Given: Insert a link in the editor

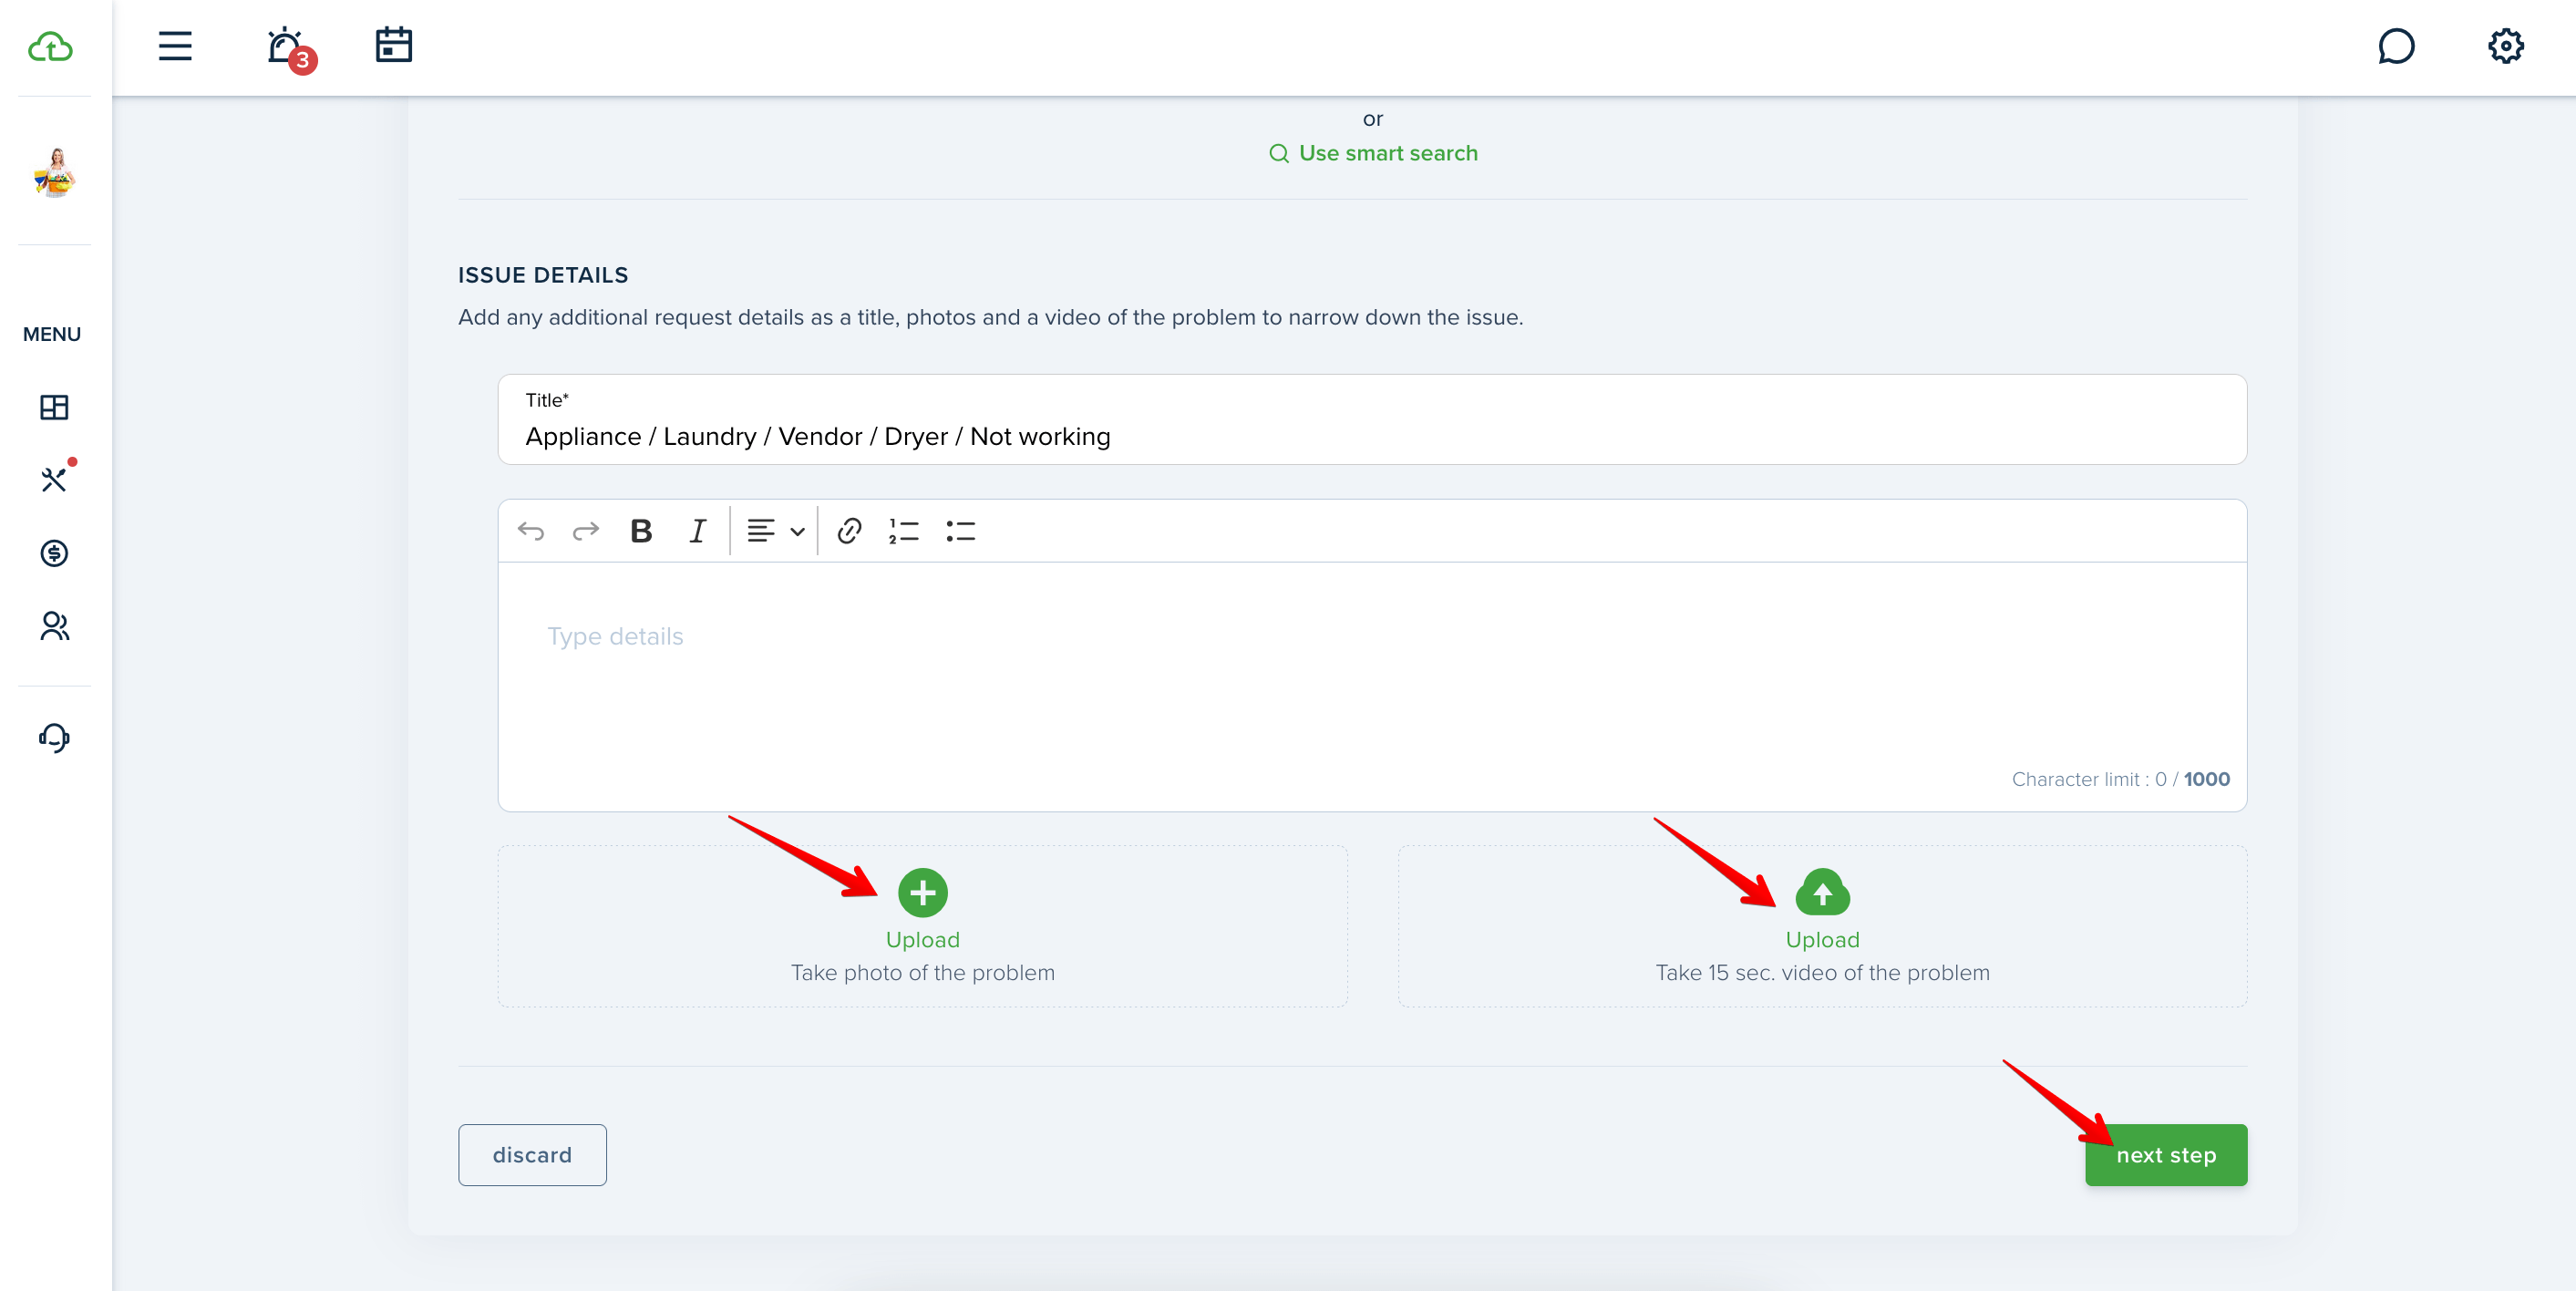Looking at the screenshot, I should (849, 531).
